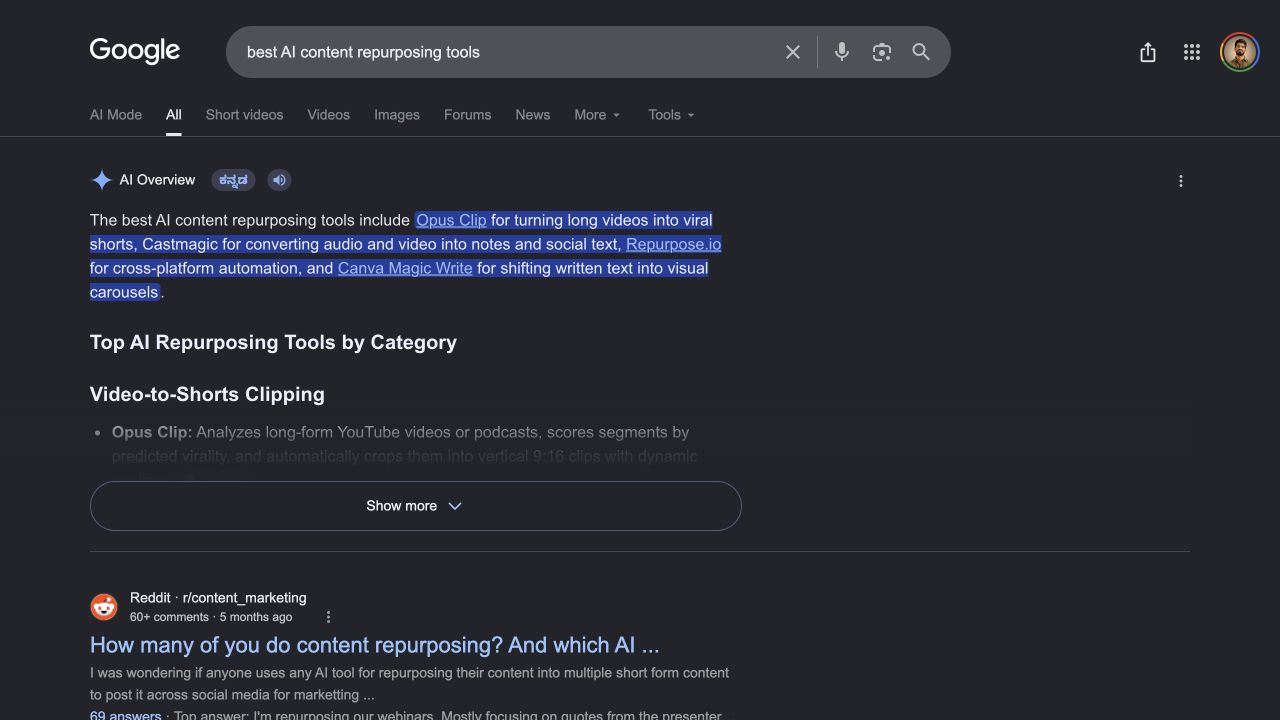Click Video-to-Shorts Clipping heading
This screenshot has width=1280, height=720.
click(207, 394)
